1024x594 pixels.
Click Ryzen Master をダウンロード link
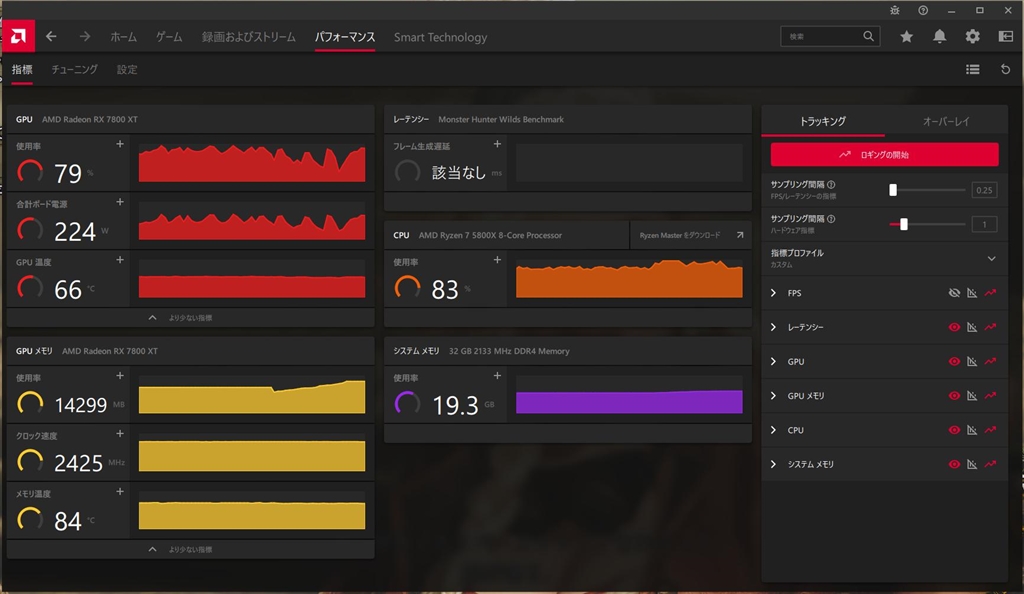(690, 235)
